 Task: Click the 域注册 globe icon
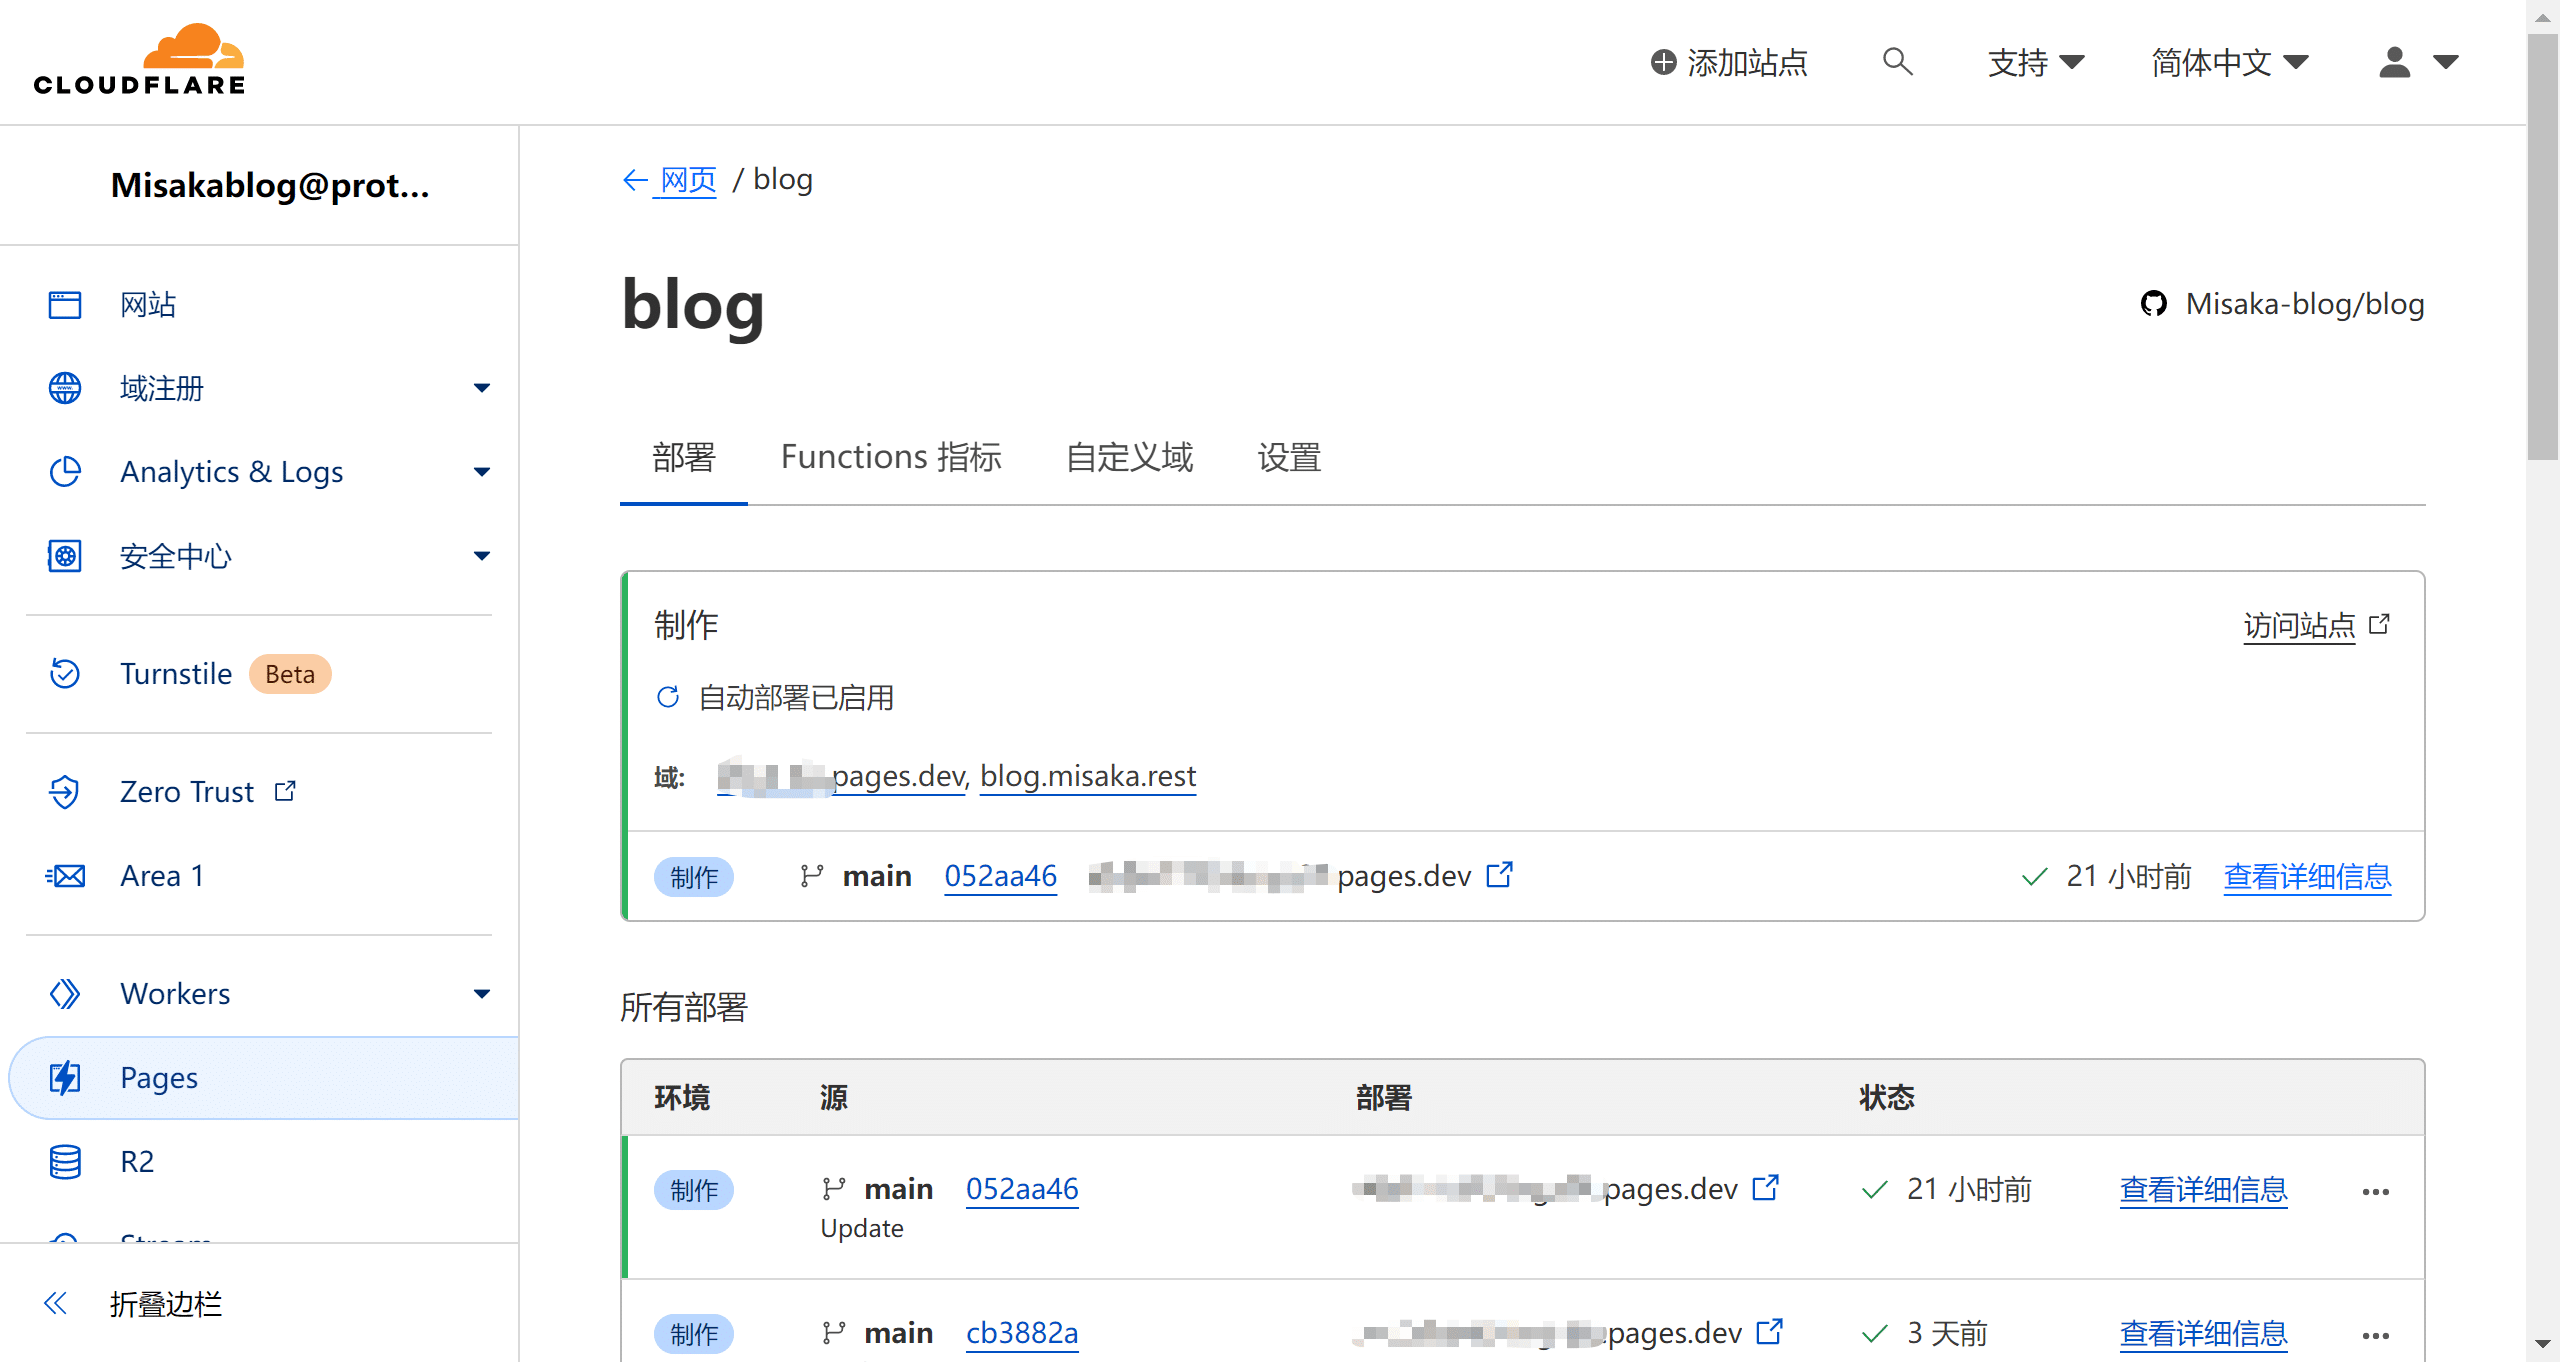click(x=65, y=388)
